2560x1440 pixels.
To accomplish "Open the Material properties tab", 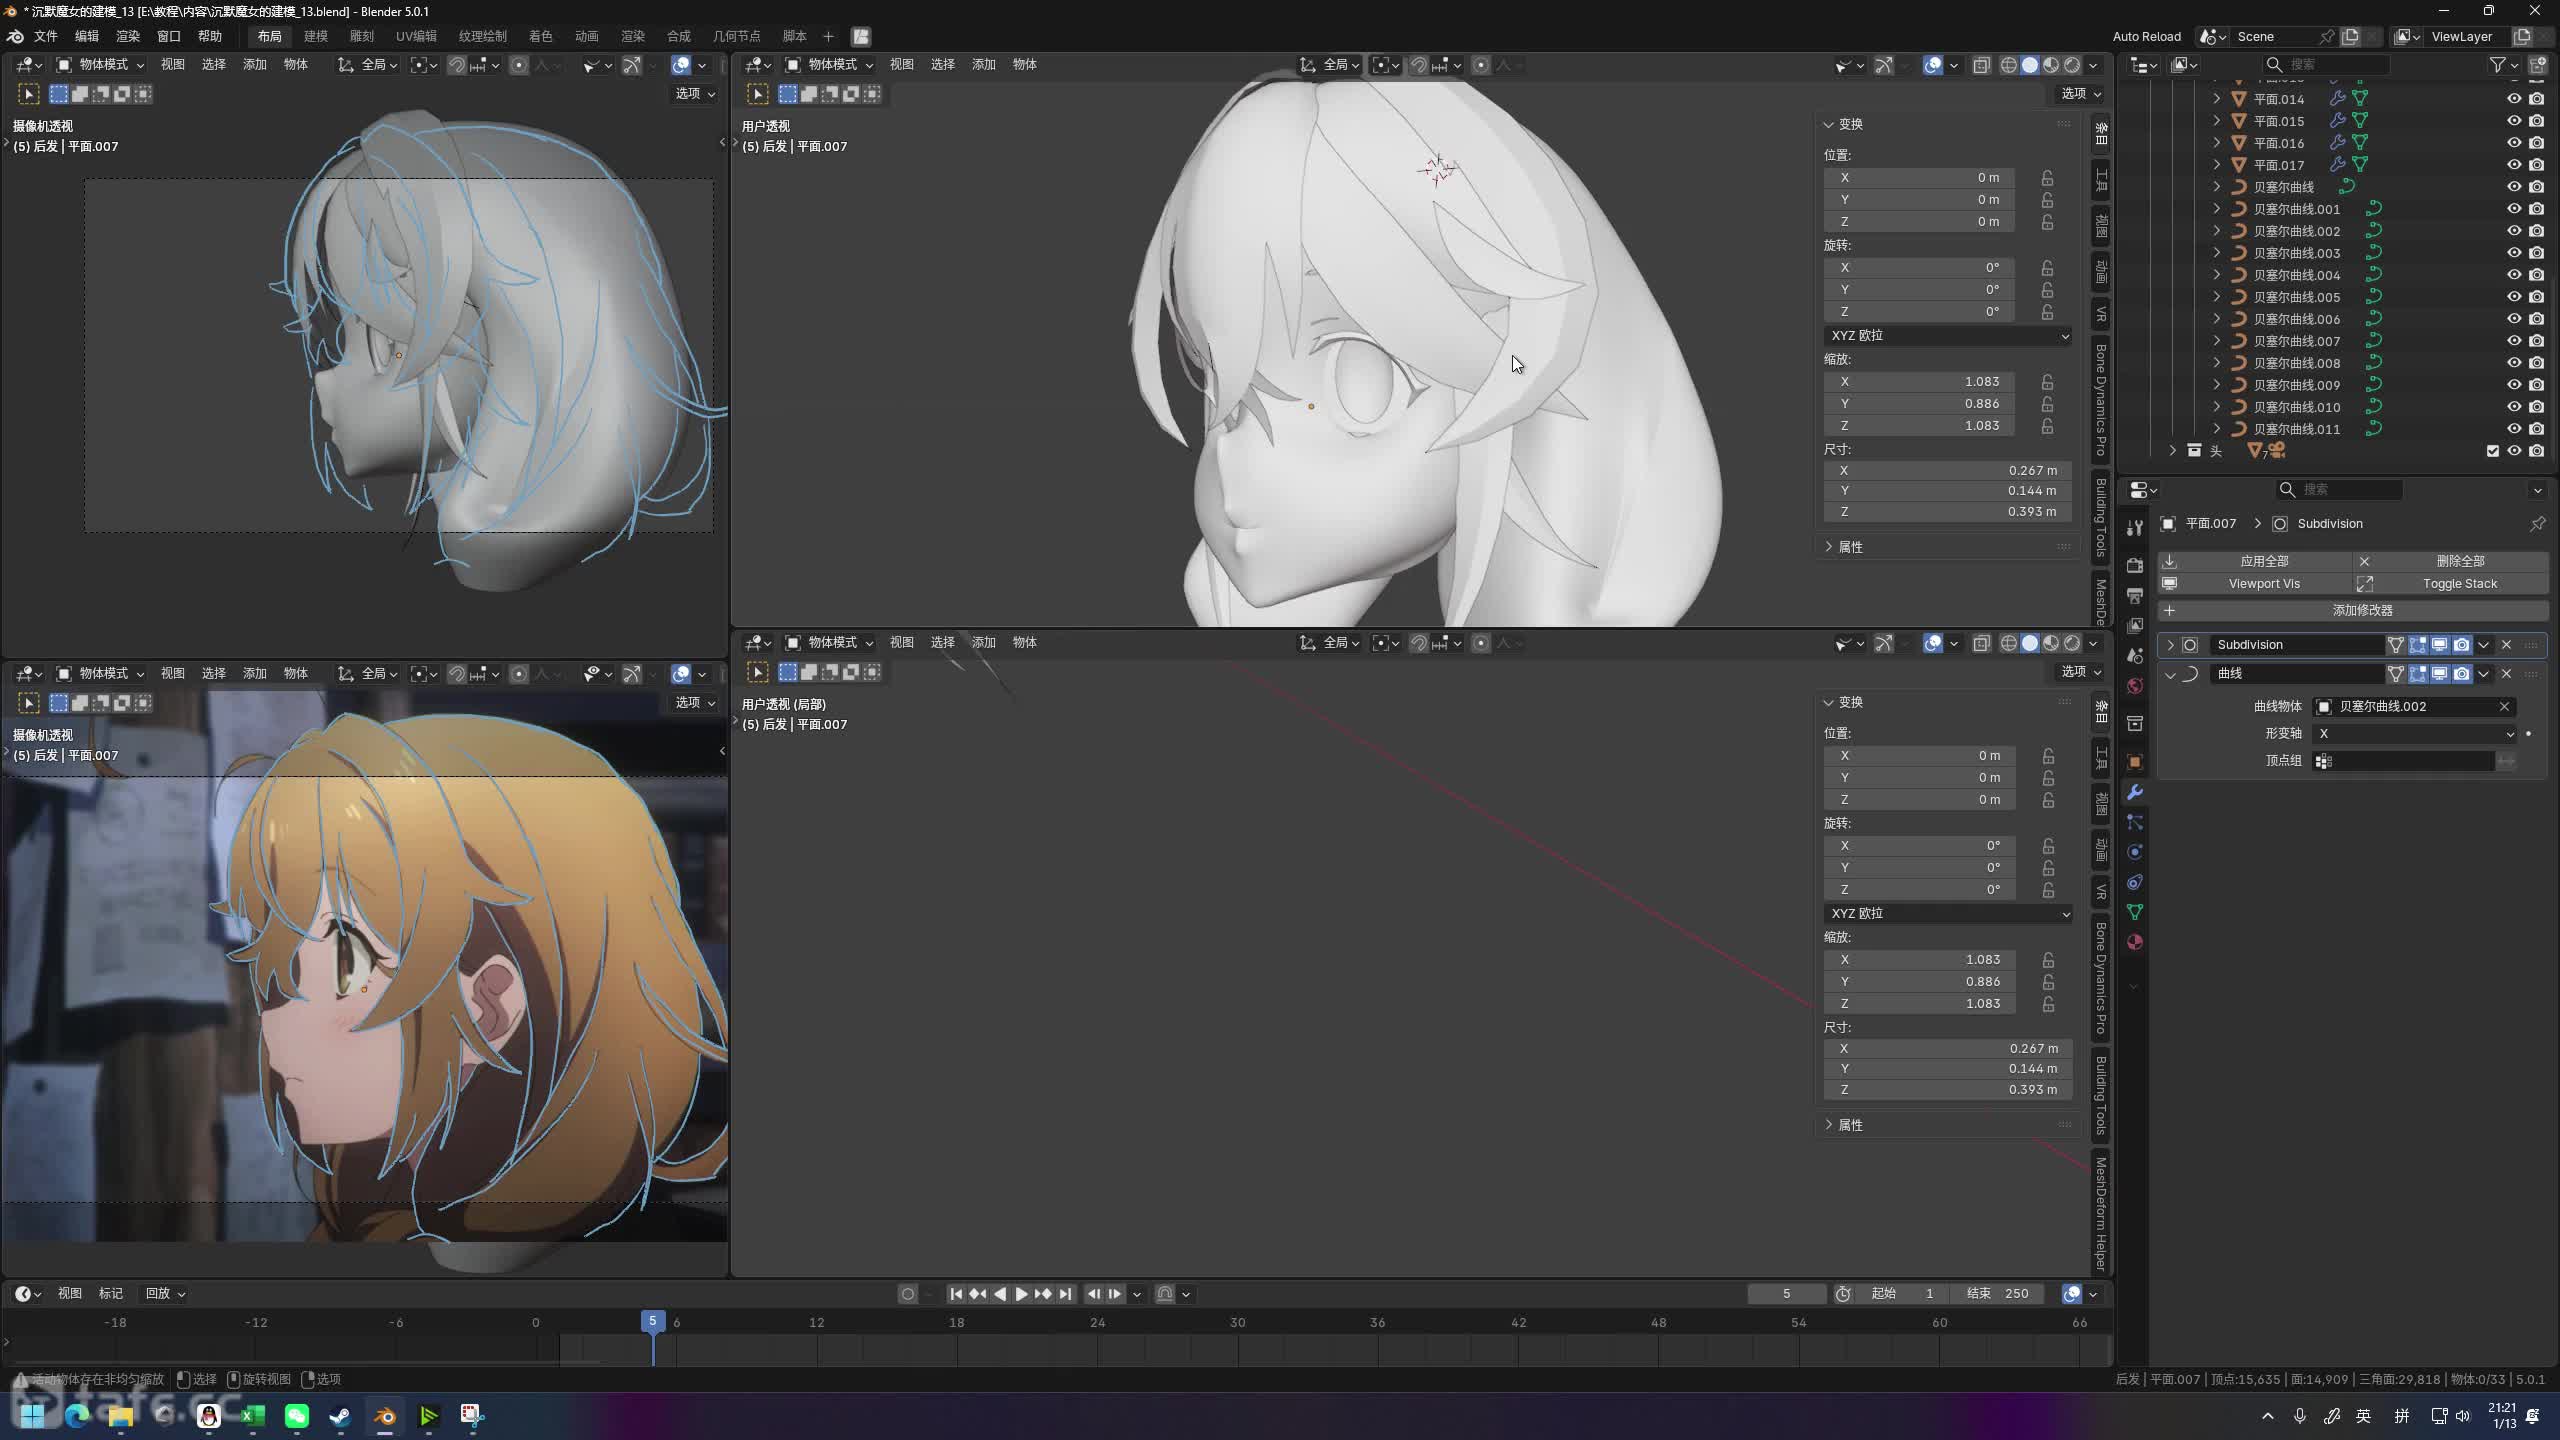I will coord(2135,942).
